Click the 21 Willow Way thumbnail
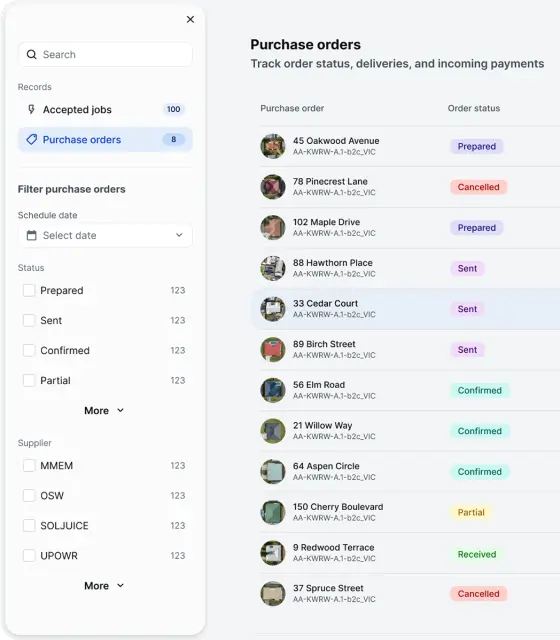This screenshot has height=640, width=560. point(273,431)
